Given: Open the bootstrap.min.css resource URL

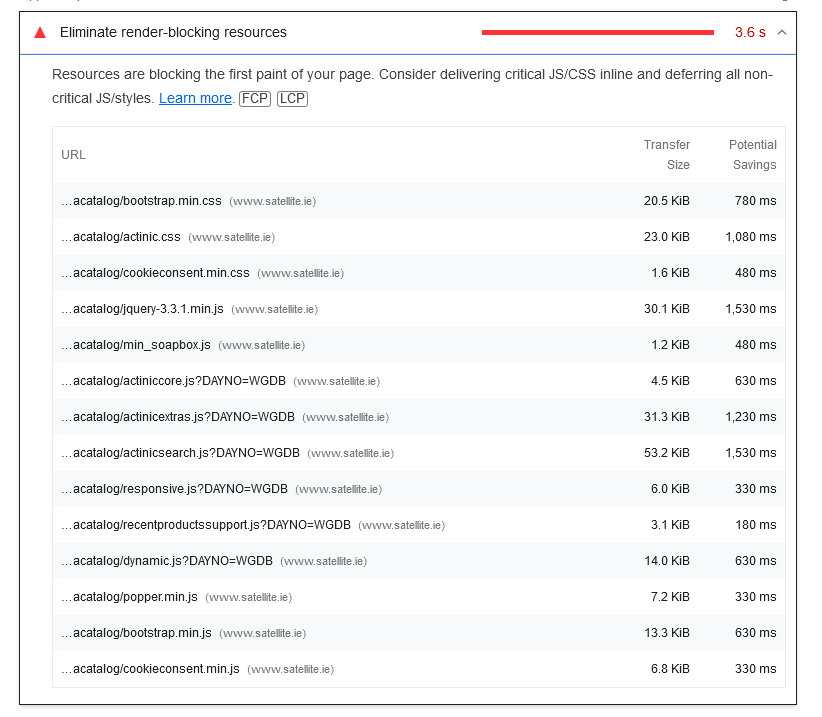Looking at the screenshot, I should click(x=141, y=201).
